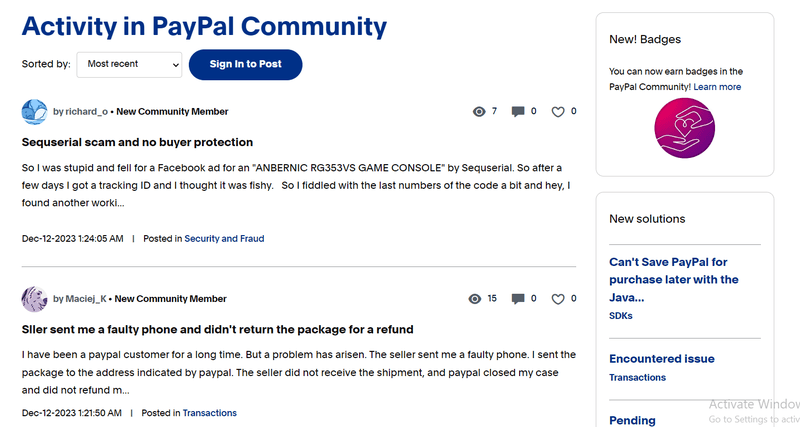Image resolution: width=800 pixels, height=427 pixels.
Task: Click the SDKs category link
Action: [621, 316]
